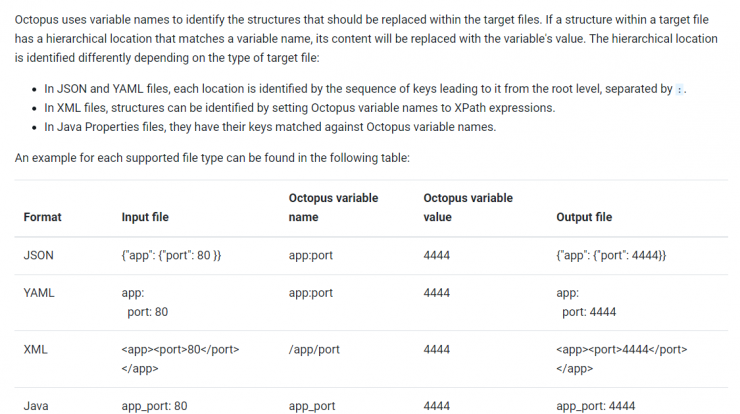This screenshot has height=414, width=740.
Task: Click the bullet about XML XPath expressions
Action: 300,108
